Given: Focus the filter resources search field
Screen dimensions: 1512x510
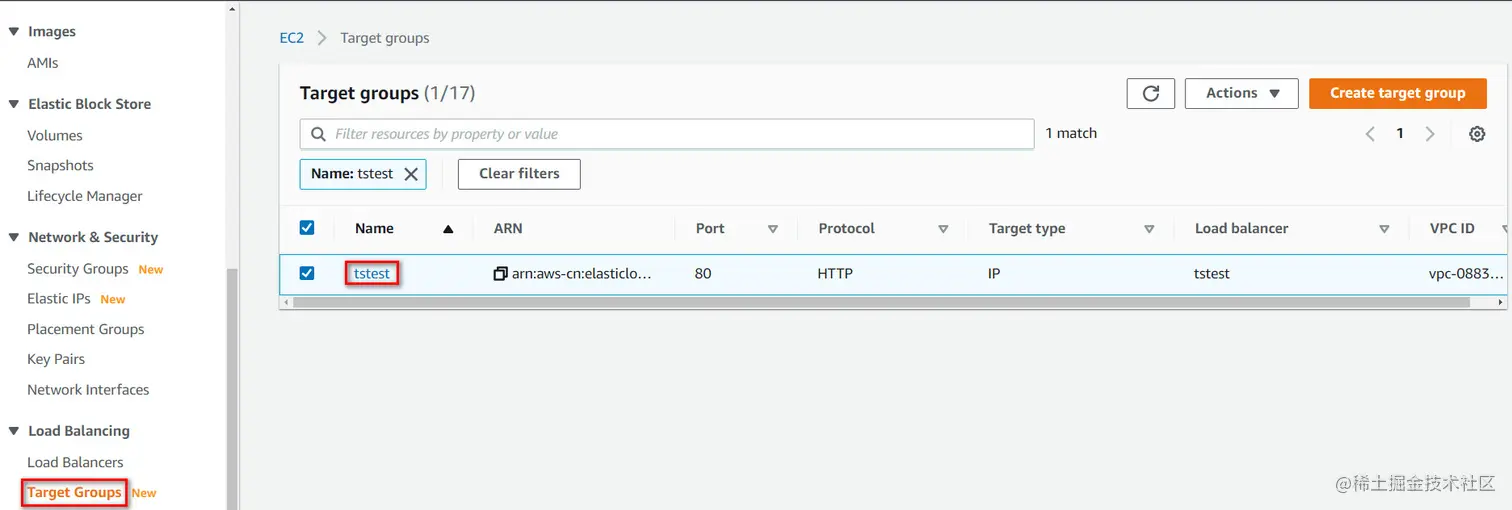Looking at the screenshot, I should click(x=667, y=134).
